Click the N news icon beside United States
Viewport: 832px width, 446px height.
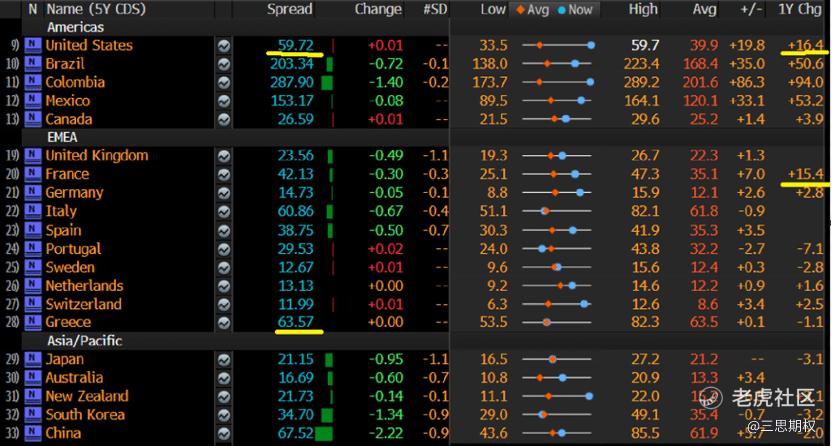point(33,46)
